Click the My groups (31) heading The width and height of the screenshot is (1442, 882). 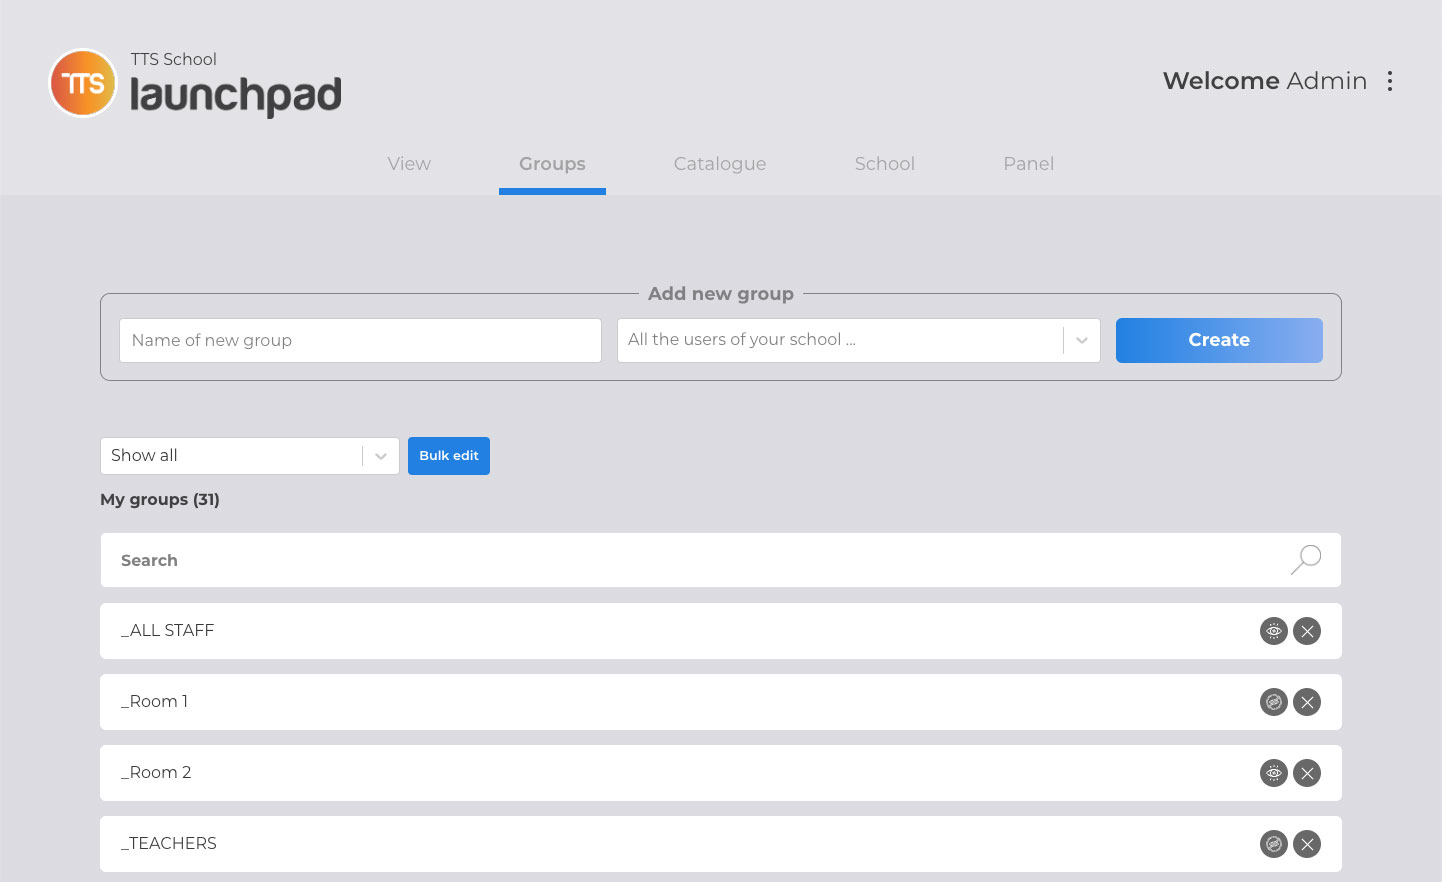coord(160,500)
